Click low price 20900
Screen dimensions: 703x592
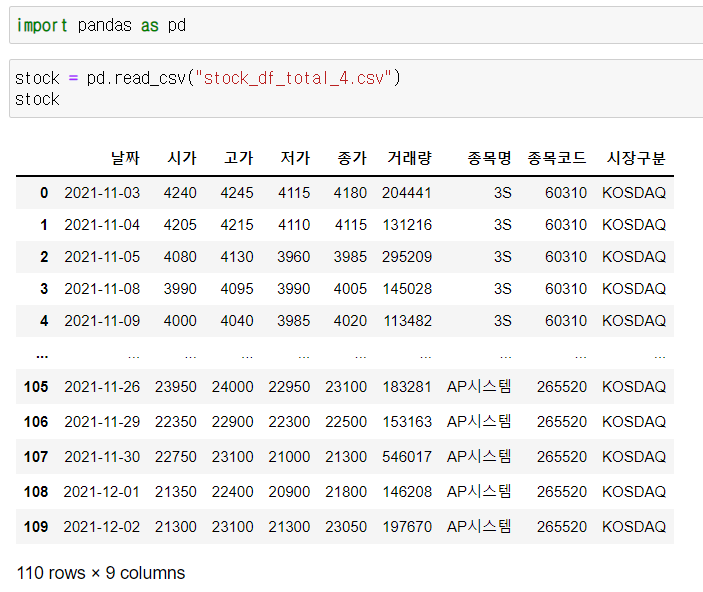289,492
